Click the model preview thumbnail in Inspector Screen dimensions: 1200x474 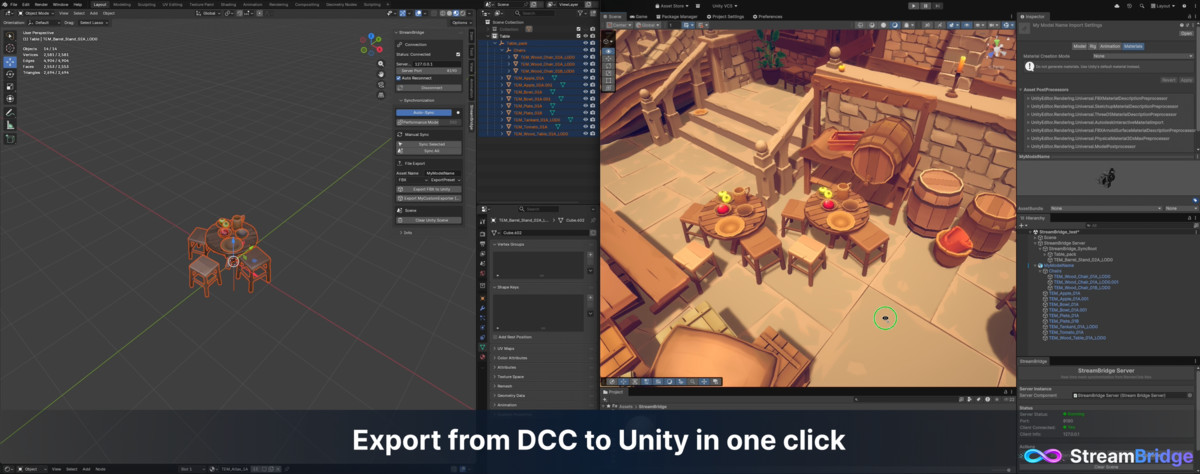coord(1107,179)
